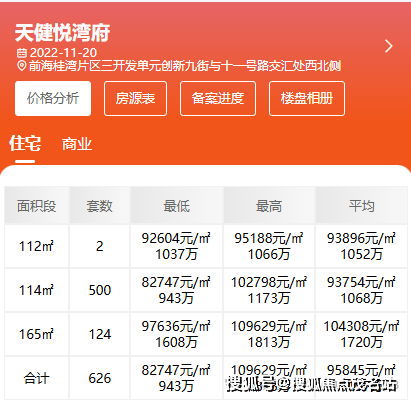
Task: Click the address text starting with 前海桂湾片区
Action: tap(185, 66)
